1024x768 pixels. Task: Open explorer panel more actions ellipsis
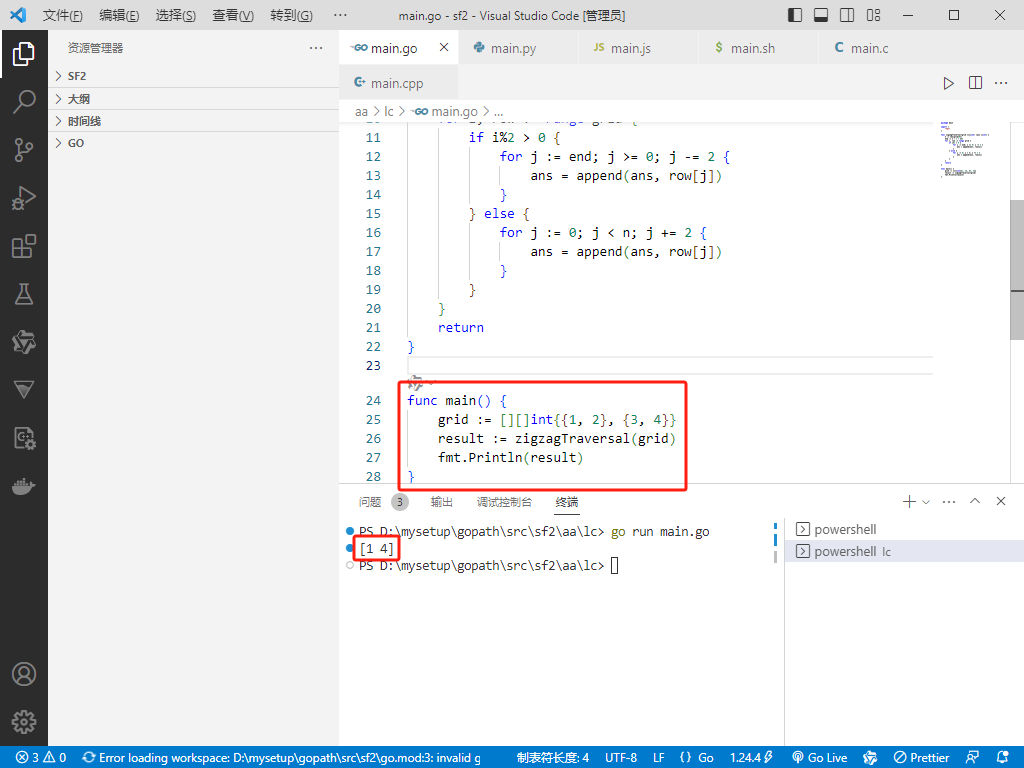tap(316, 48)
